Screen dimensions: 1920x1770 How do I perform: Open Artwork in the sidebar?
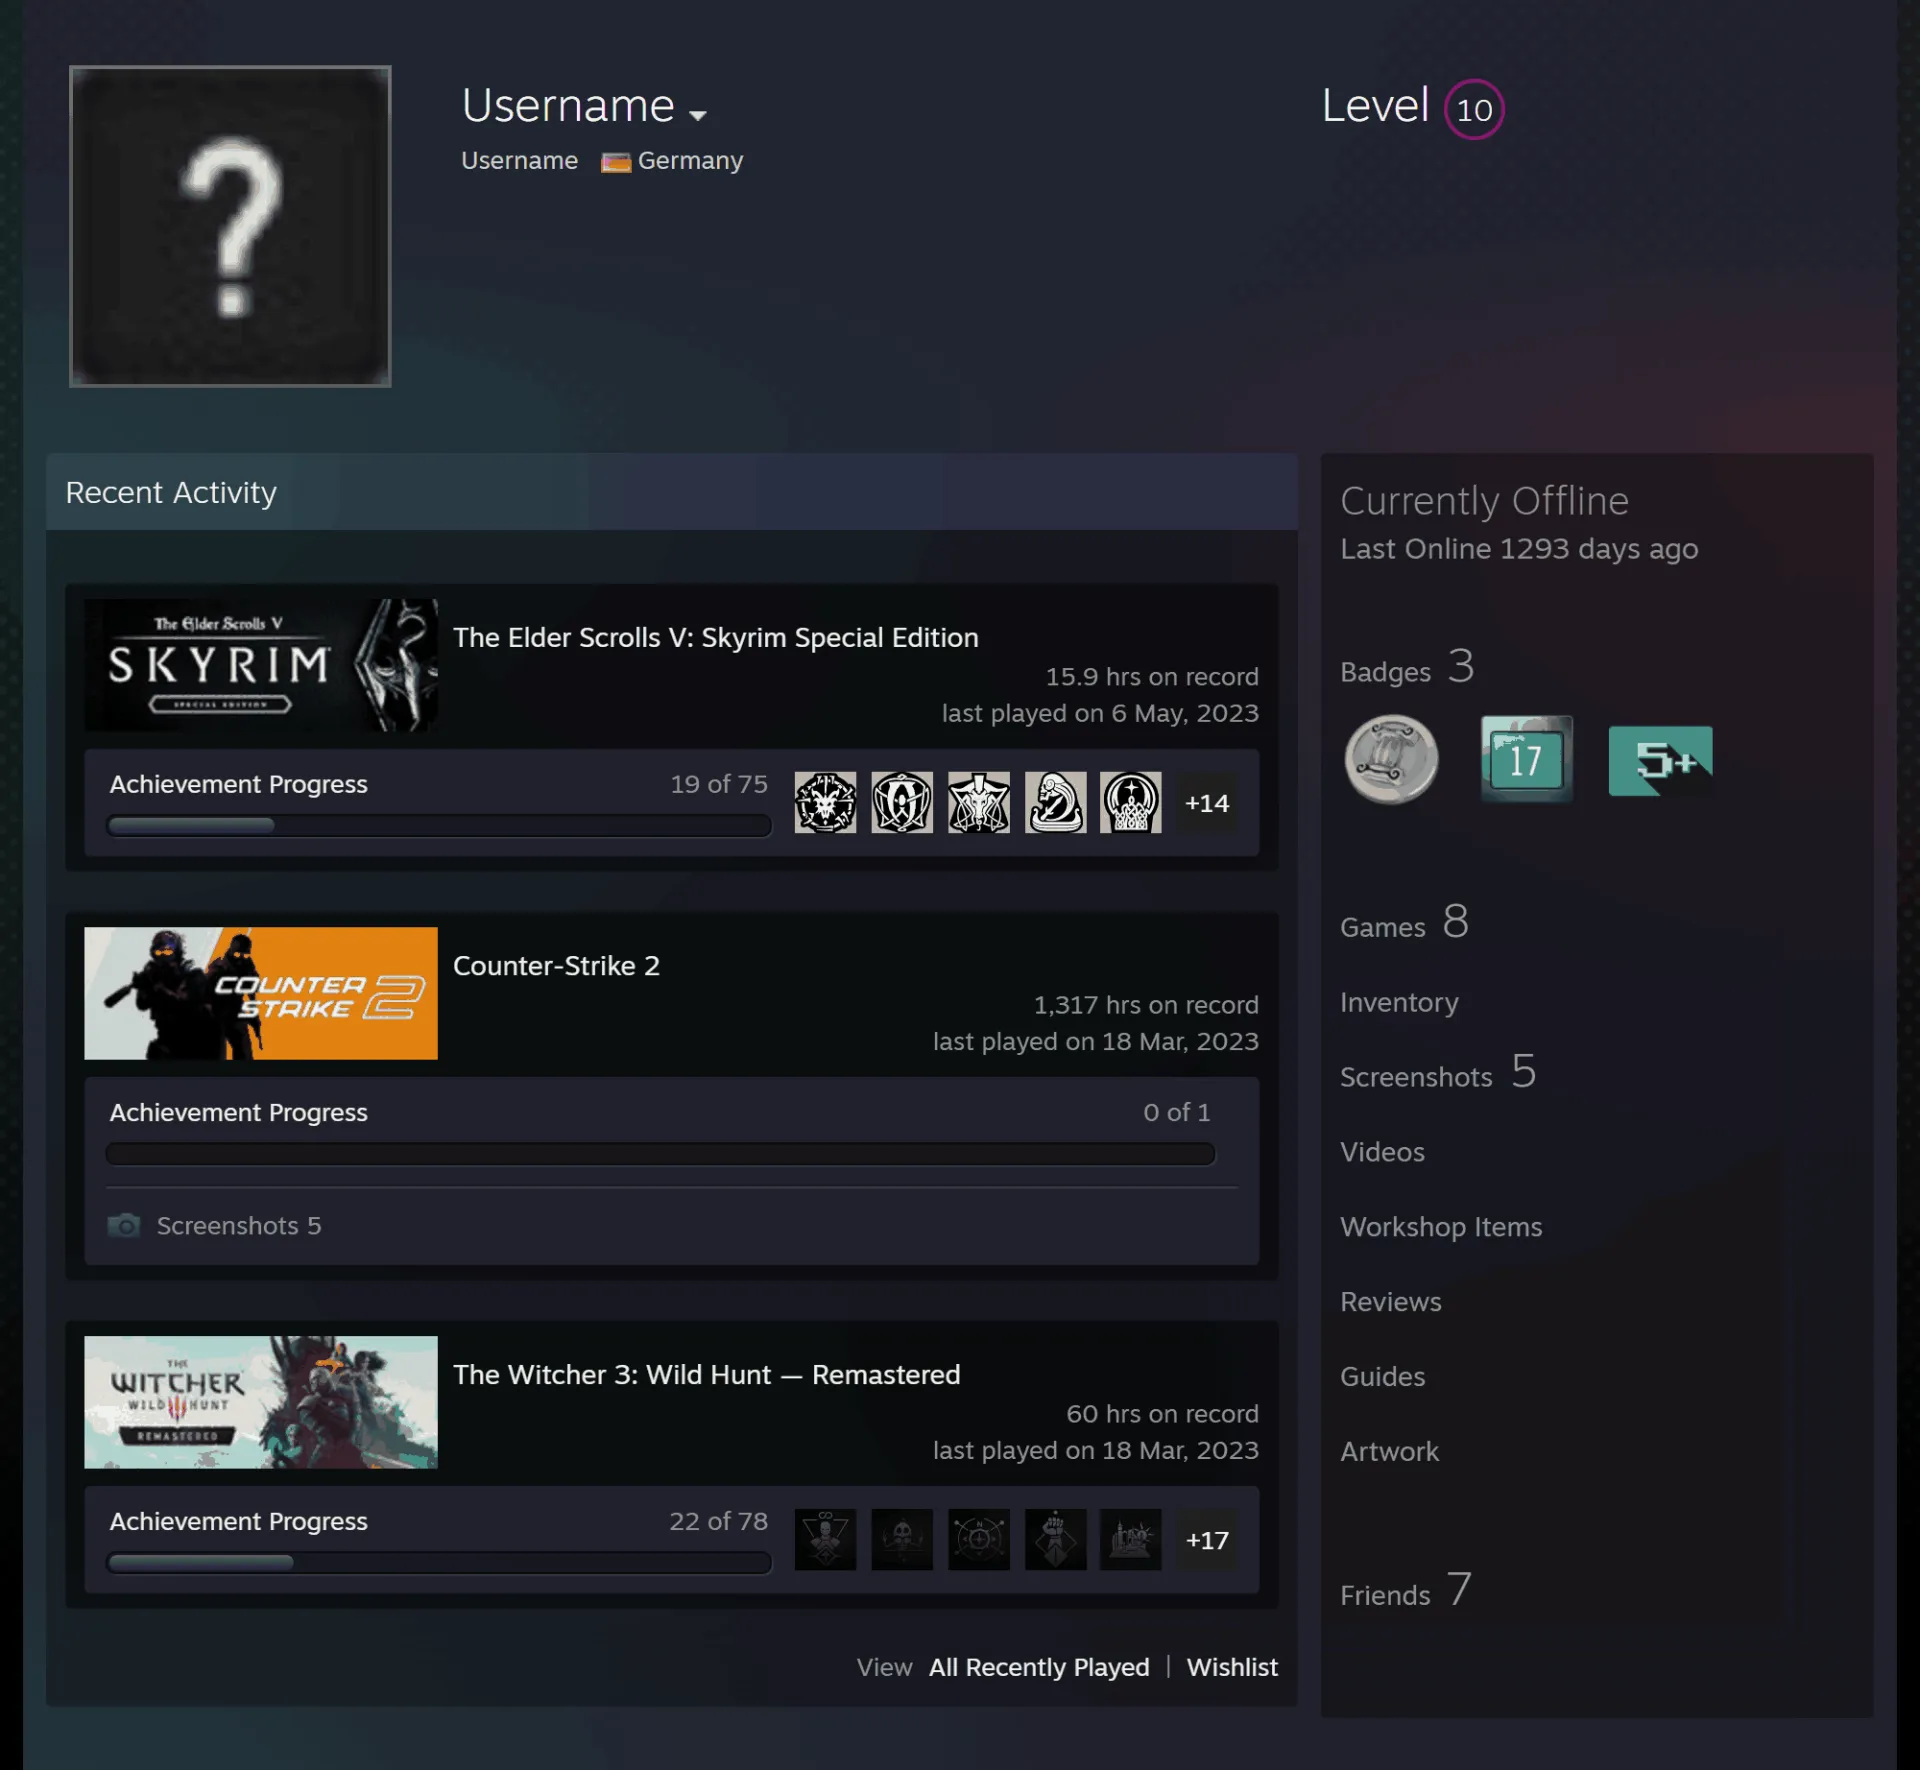(1389, 1452)
